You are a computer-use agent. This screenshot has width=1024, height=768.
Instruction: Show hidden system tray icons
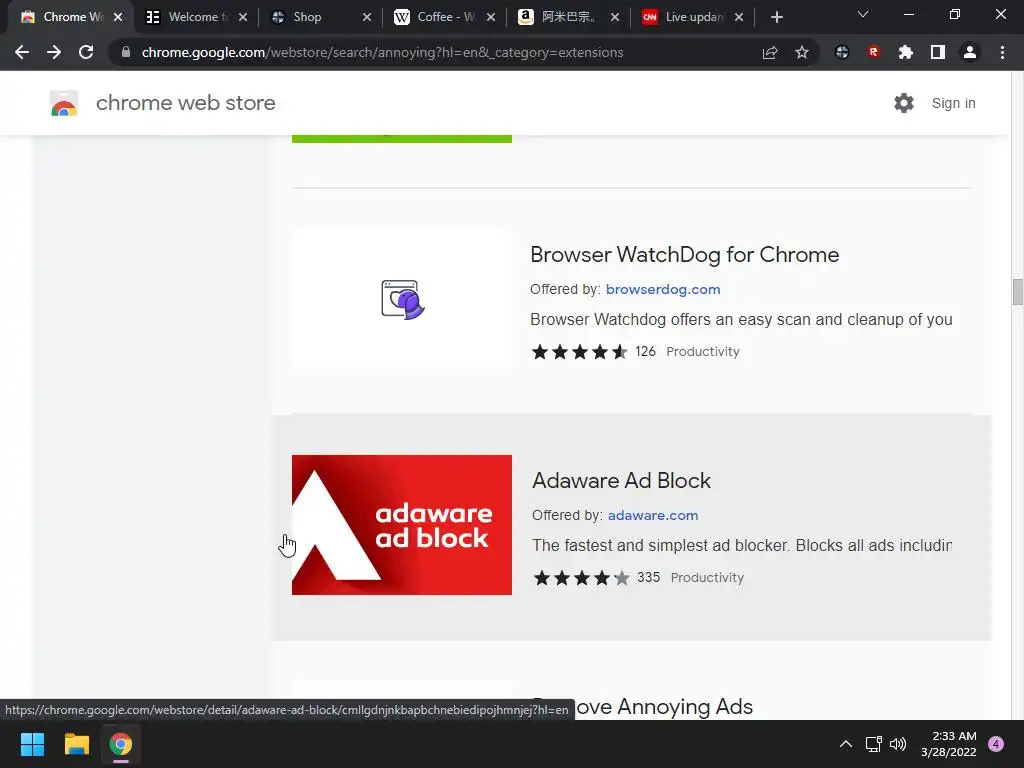point(846,744)
